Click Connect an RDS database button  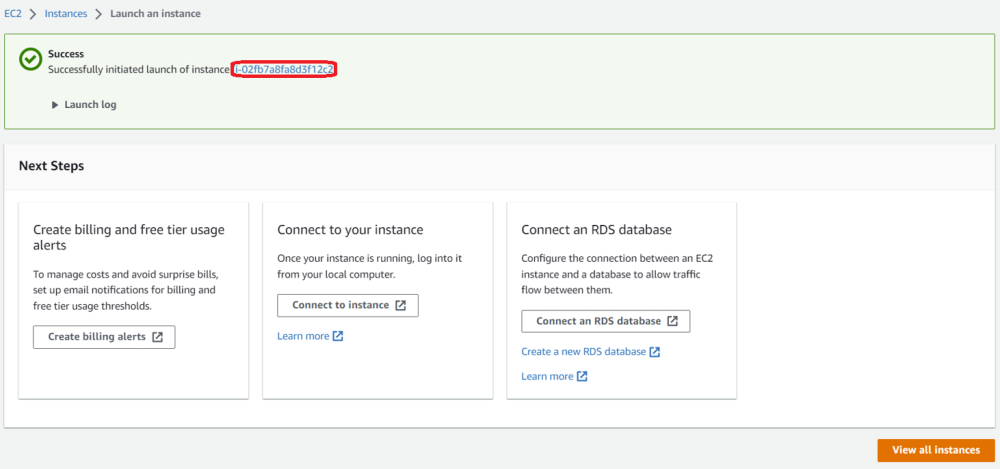(606, 321)
